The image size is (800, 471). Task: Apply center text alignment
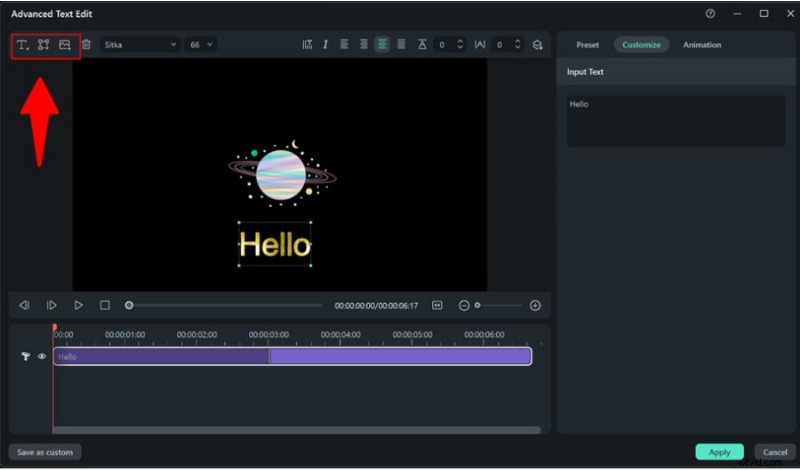pyautogui.click(x=382, y=45)
